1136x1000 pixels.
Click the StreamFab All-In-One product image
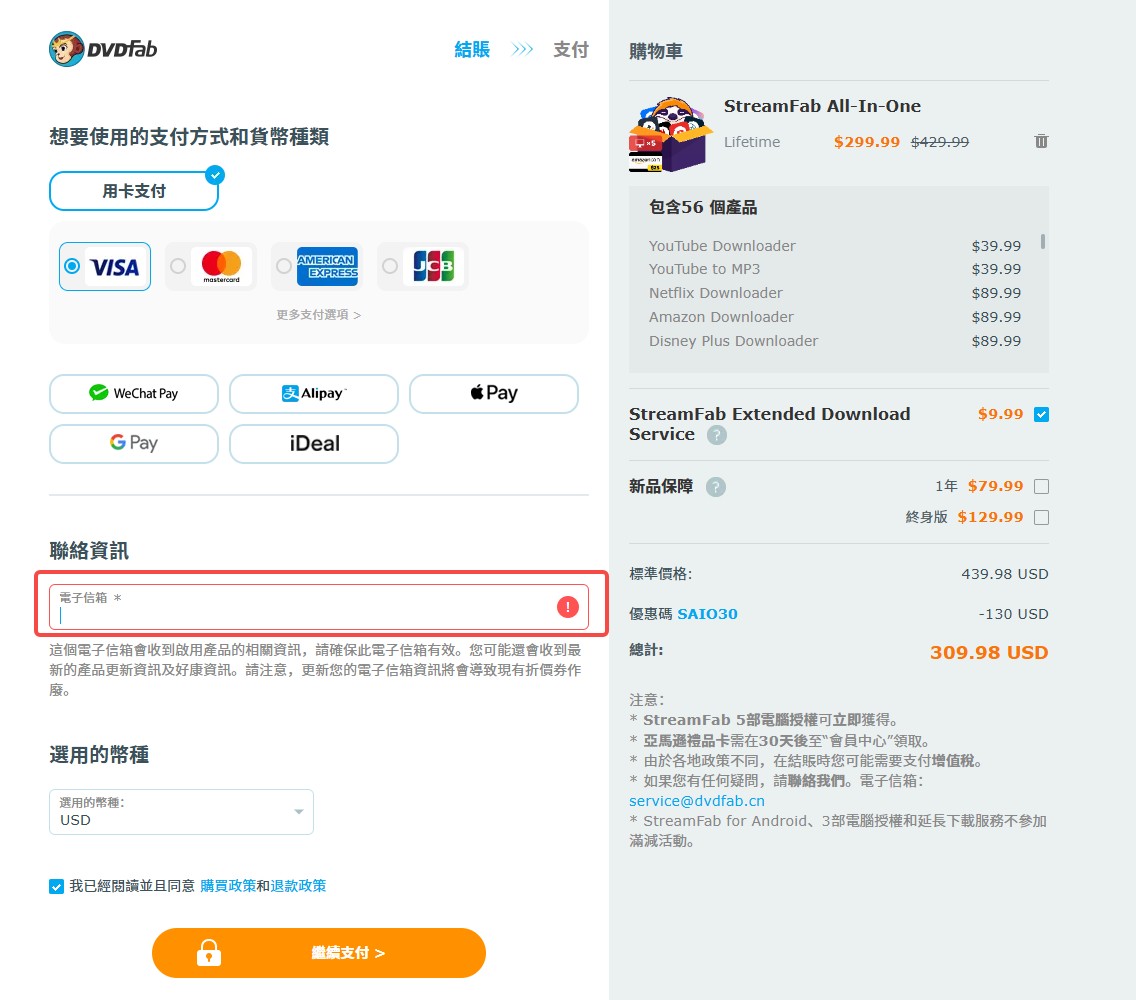(x=670, y=135)
